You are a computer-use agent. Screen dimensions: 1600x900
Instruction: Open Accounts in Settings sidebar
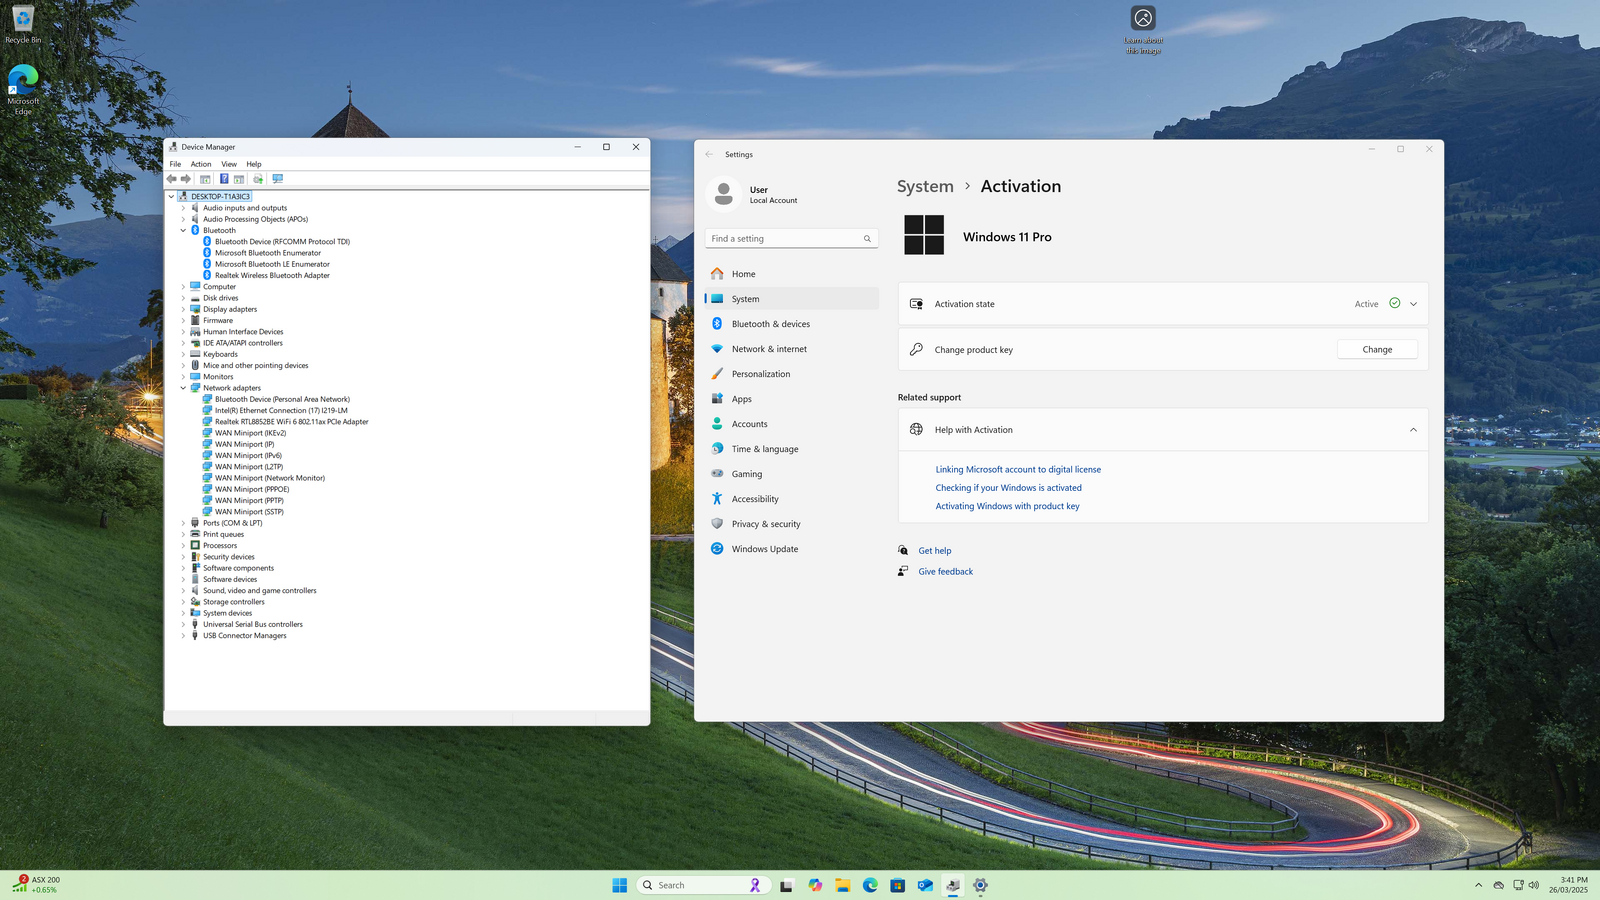point(792,424)
